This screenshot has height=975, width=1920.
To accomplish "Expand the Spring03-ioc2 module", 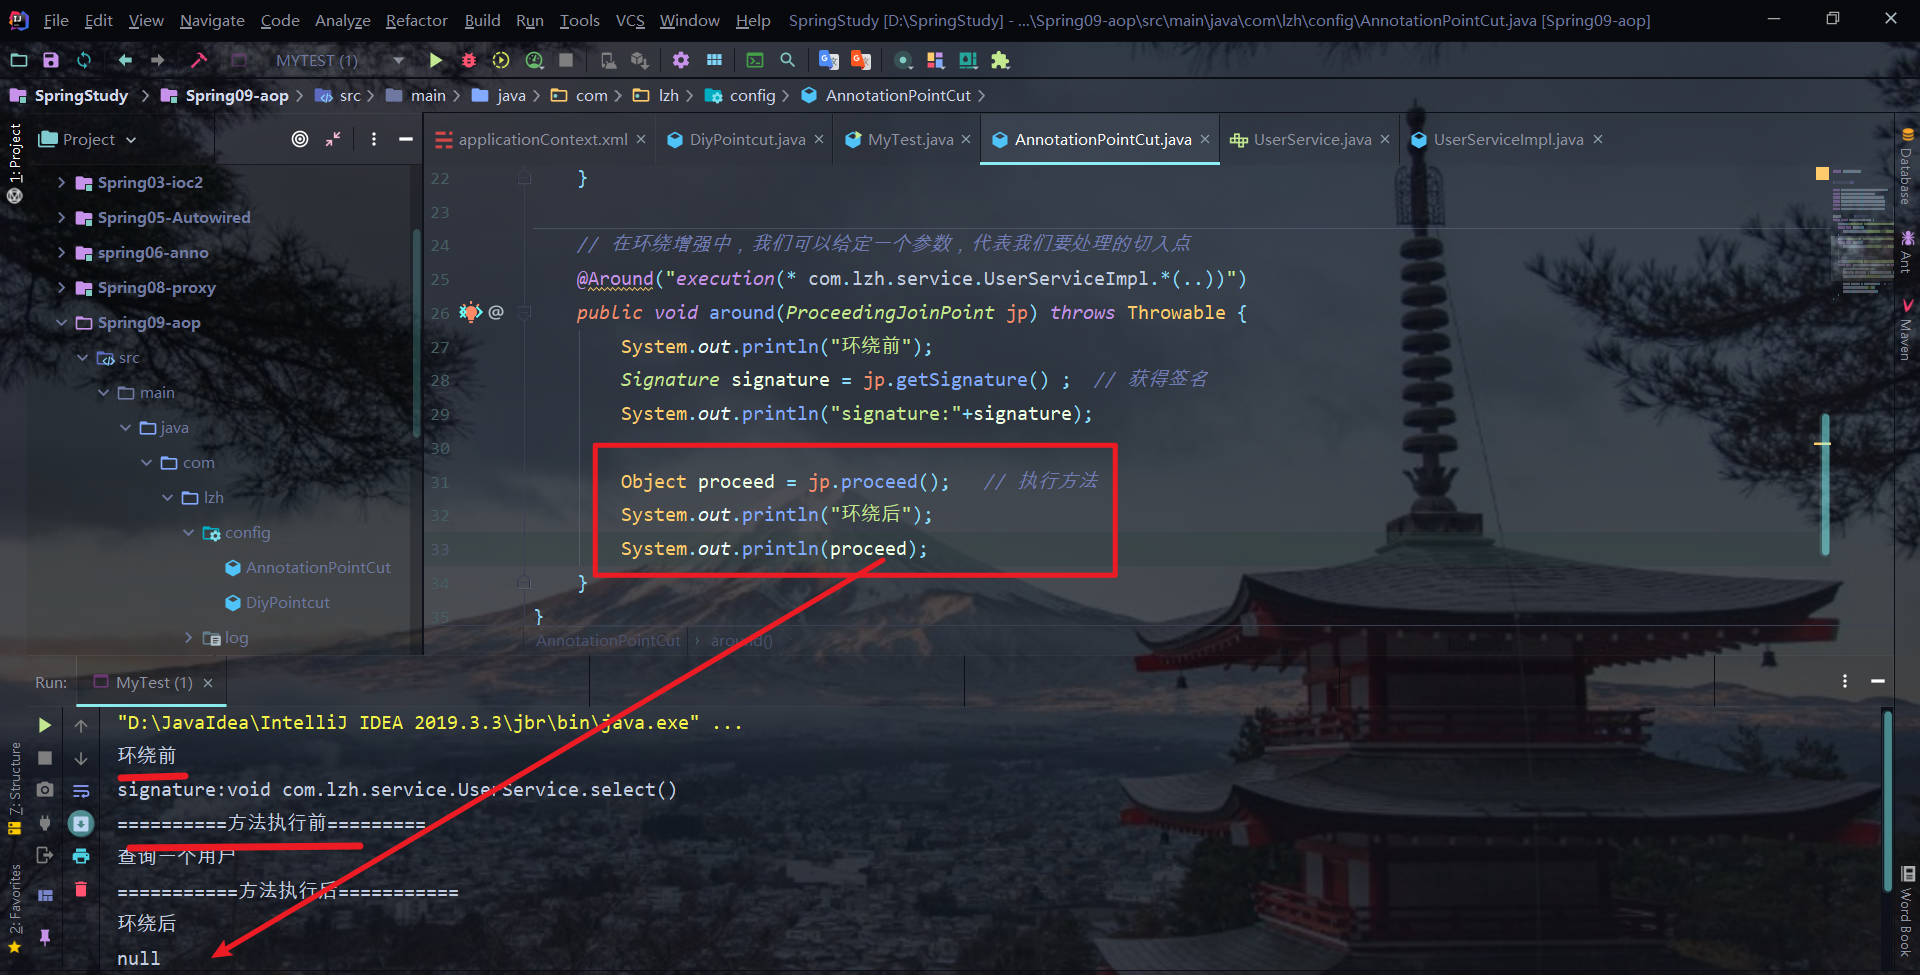I will point(61,182).
